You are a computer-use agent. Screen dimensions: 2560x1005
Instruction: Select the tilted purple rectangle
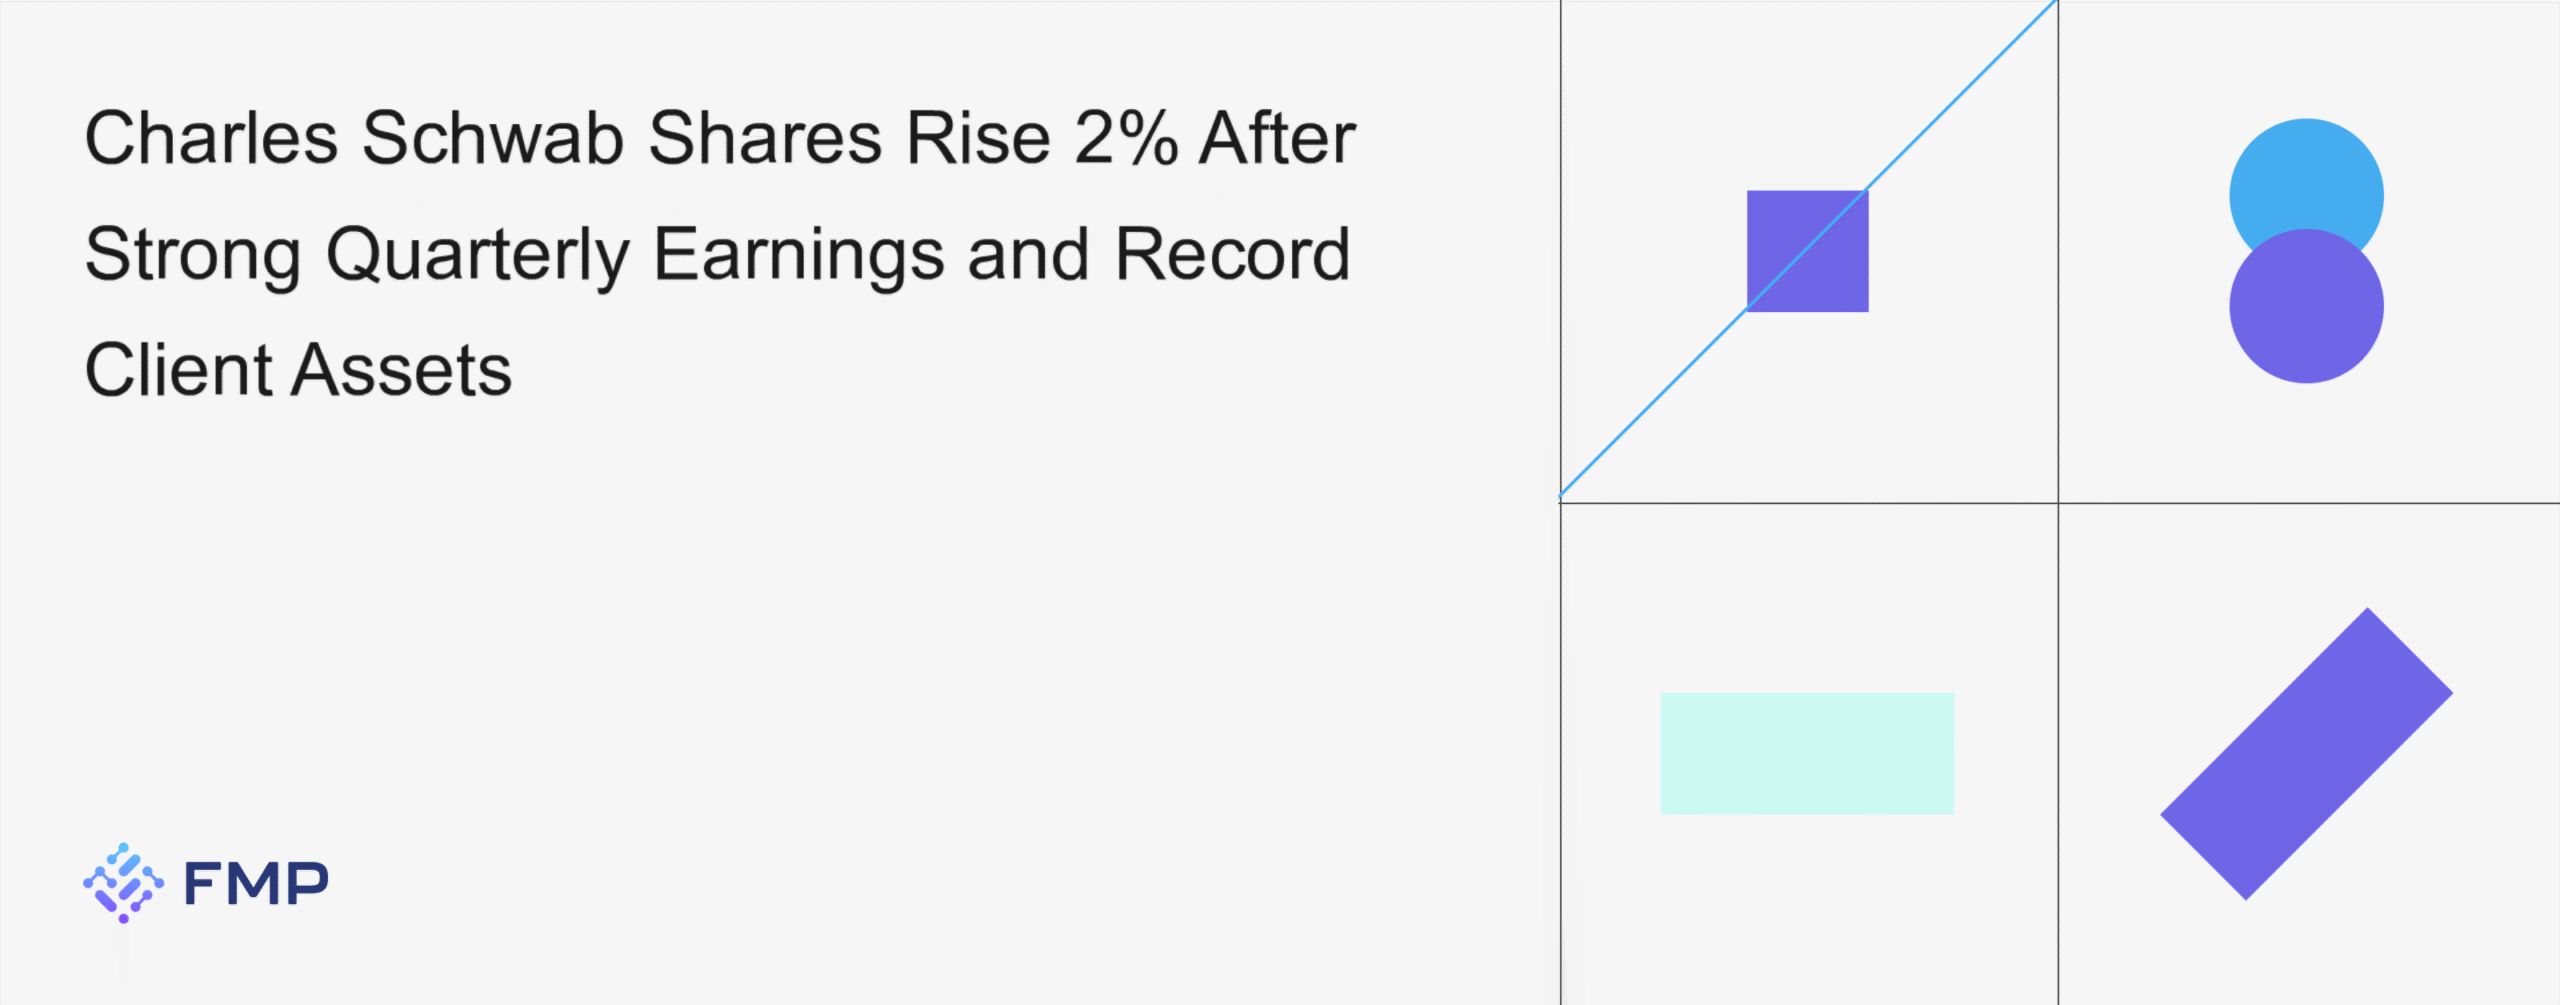(2306, 753)
